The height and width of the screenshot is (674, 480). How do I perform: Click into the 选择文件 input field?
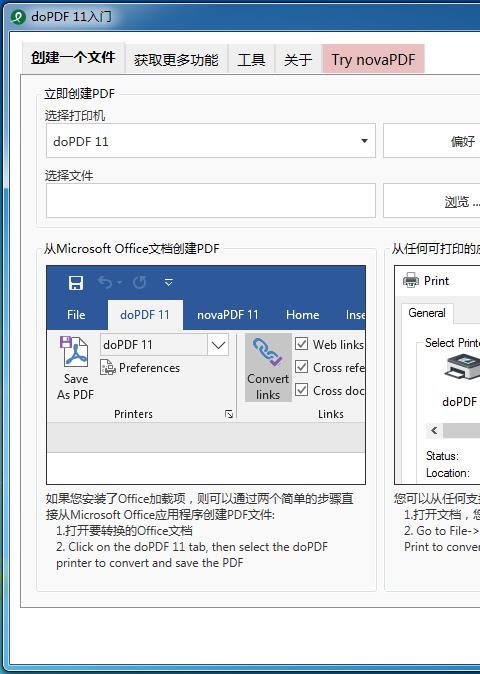(x=211, y=200)
